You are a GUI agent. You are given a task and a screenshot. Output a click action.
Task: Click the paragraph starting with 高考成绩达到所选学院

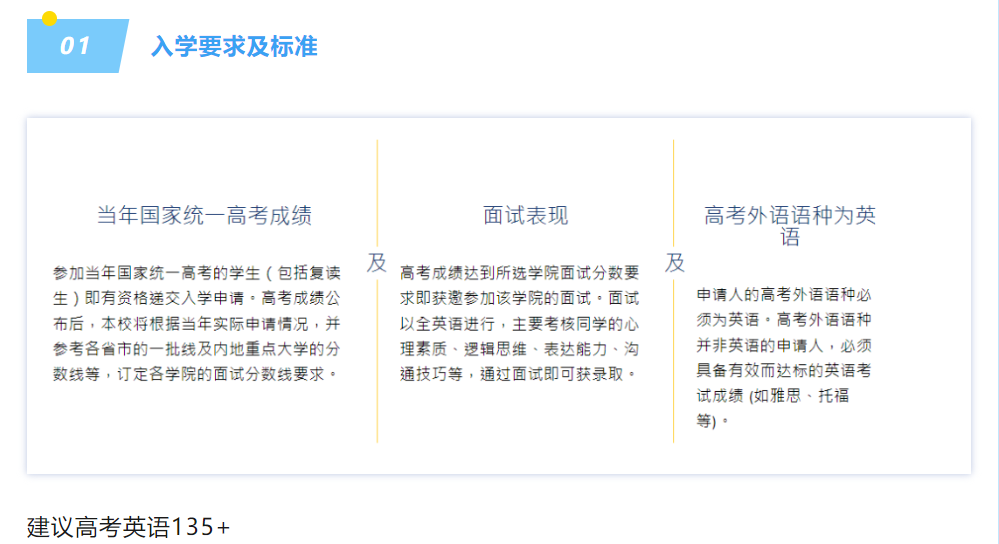click(519, 323)
